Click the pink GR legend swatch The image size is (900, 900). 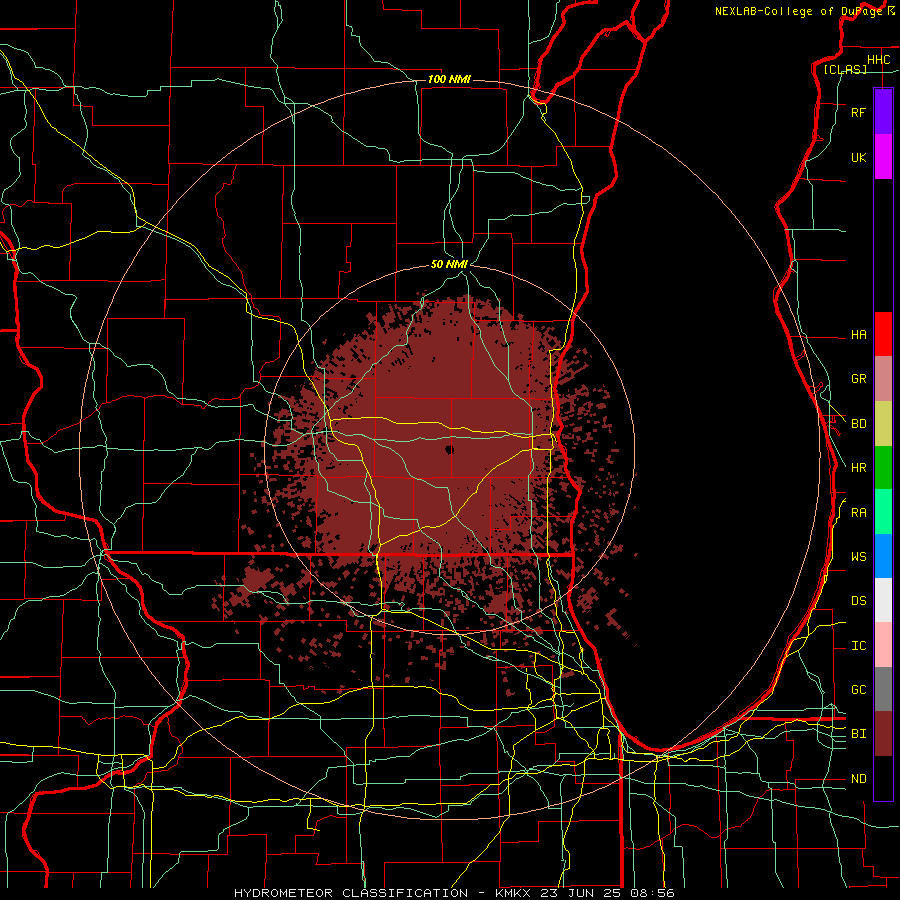click(x=883, y=379)
